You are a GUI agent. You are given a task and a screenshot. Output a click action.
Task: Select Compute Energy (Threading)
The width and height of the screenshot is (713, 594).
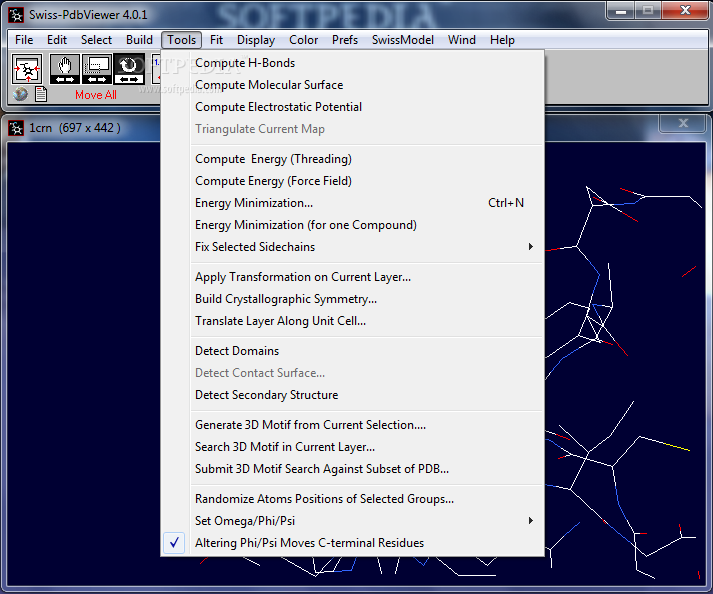coord(352,159)
